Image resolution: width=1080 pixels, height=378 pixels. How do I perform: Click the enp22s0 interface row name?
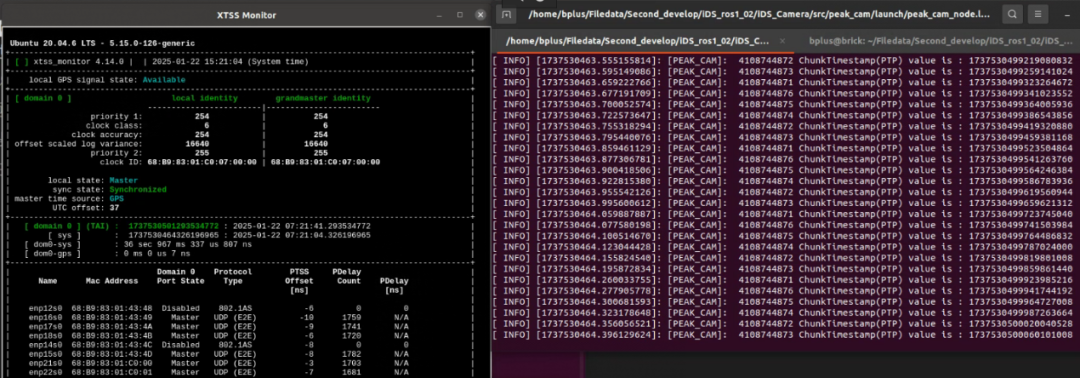point(45,372)
